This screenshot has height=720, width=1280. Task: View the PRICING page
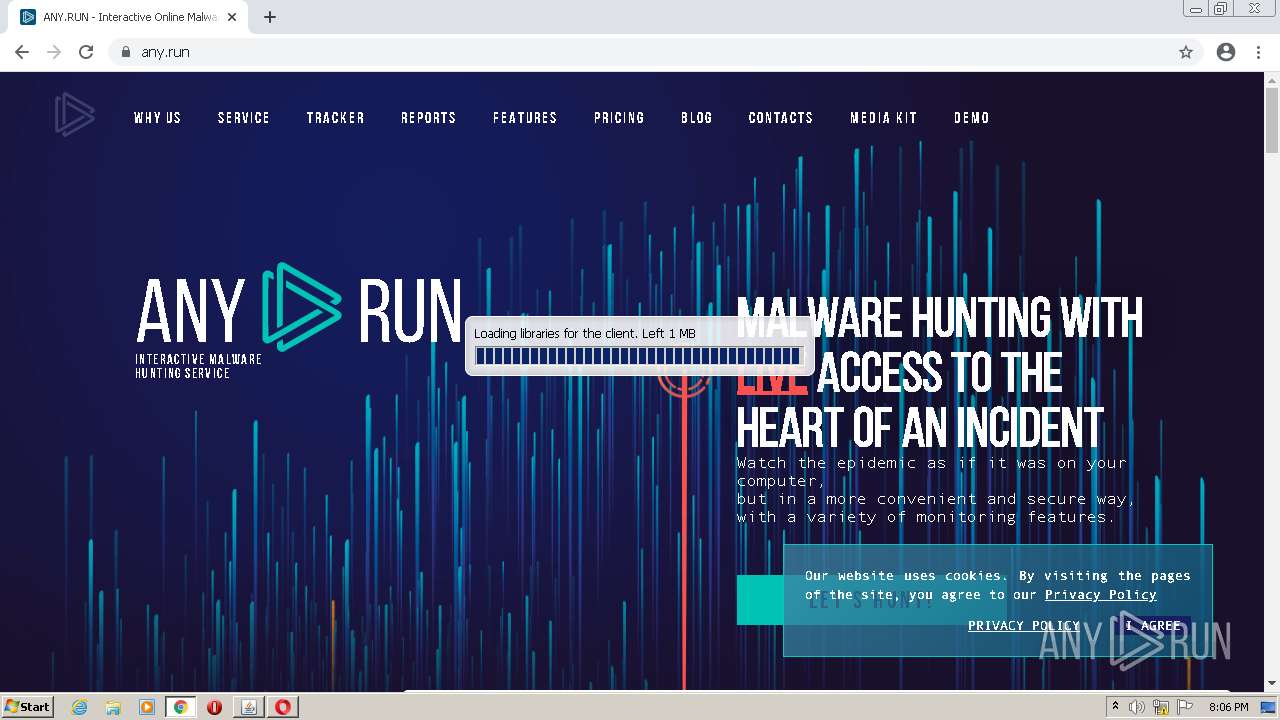[619, 118]
